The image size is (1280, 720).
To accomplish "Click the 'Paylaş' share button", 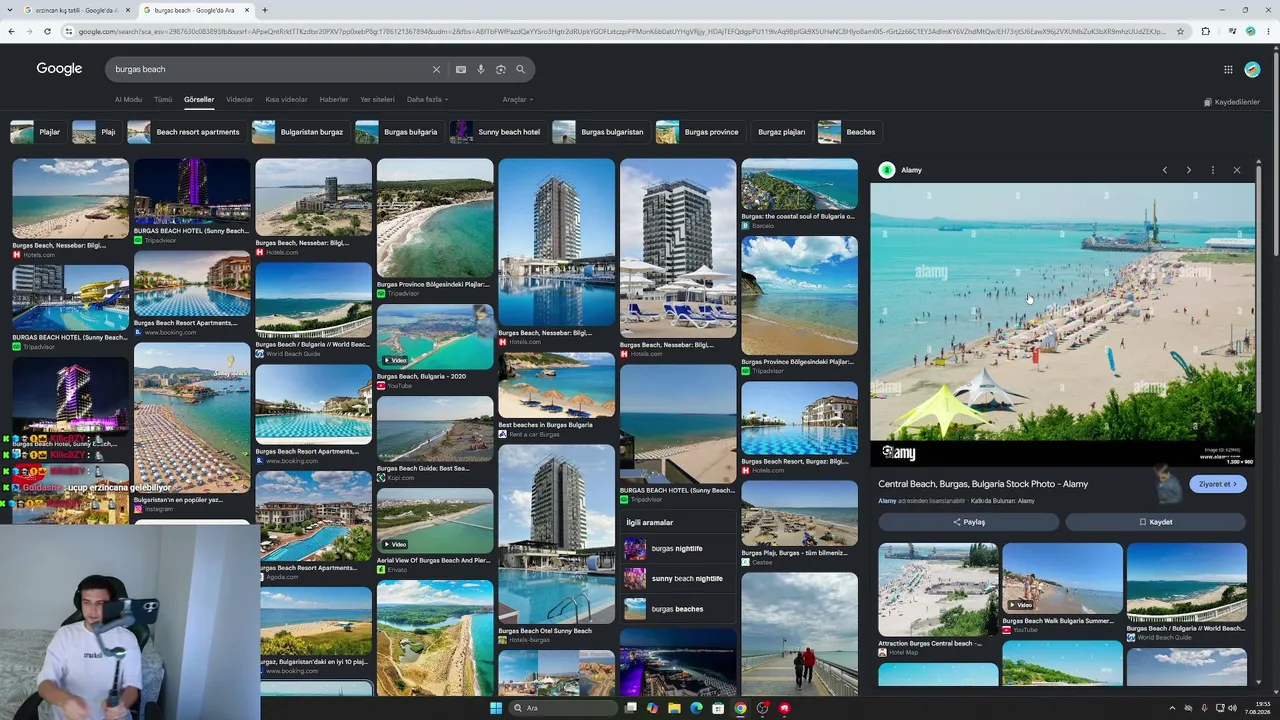I will [x=968, y=522].
